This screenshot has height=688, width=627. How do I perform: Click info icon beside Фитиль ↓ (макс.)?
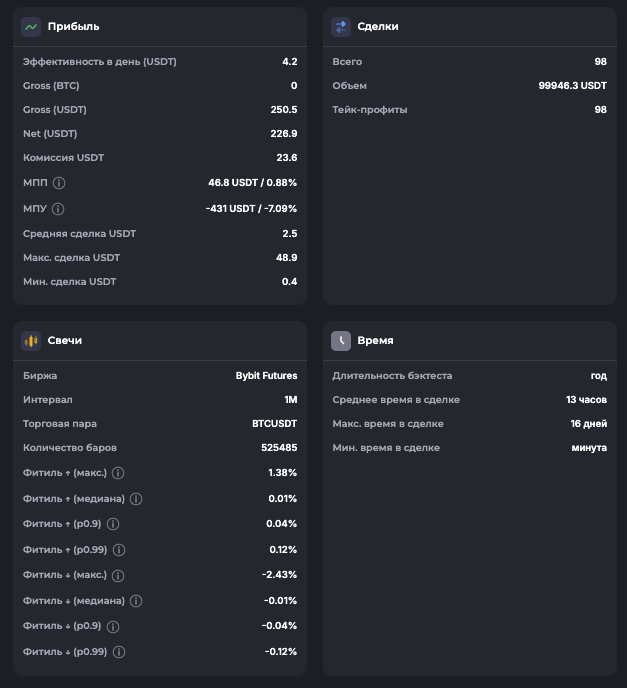pyautogui.click(x=118, y=576)
